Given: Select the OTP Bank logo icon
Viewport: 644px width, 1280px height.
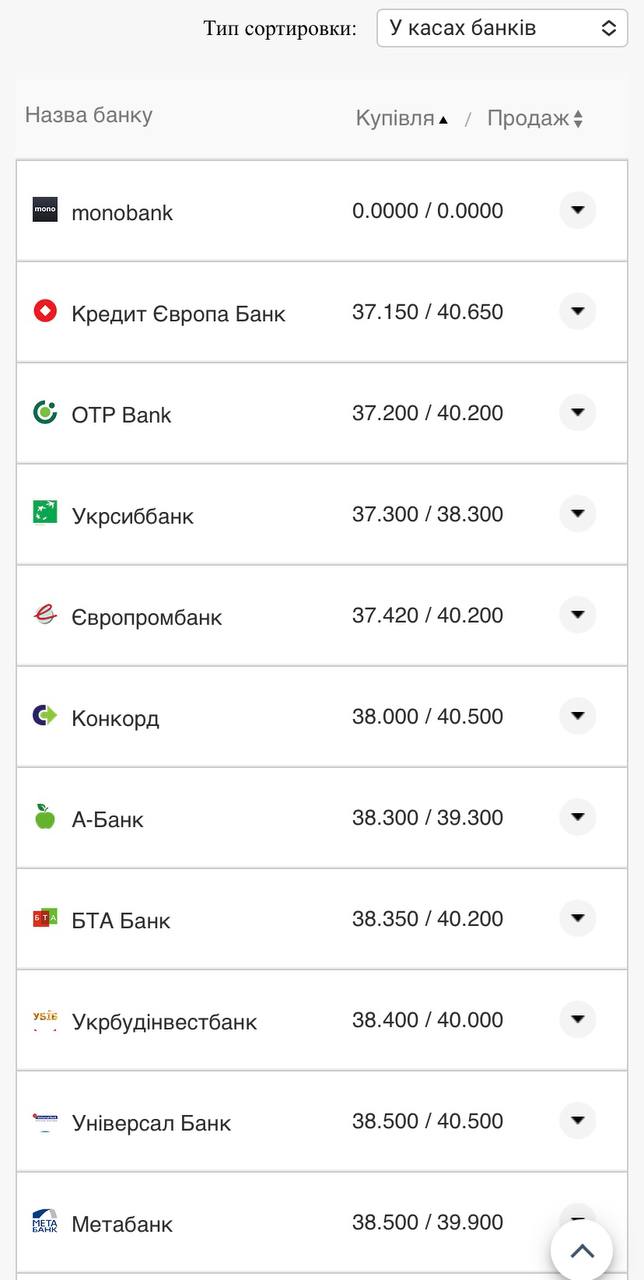Looking at the screenshot, I should point(44,412).
